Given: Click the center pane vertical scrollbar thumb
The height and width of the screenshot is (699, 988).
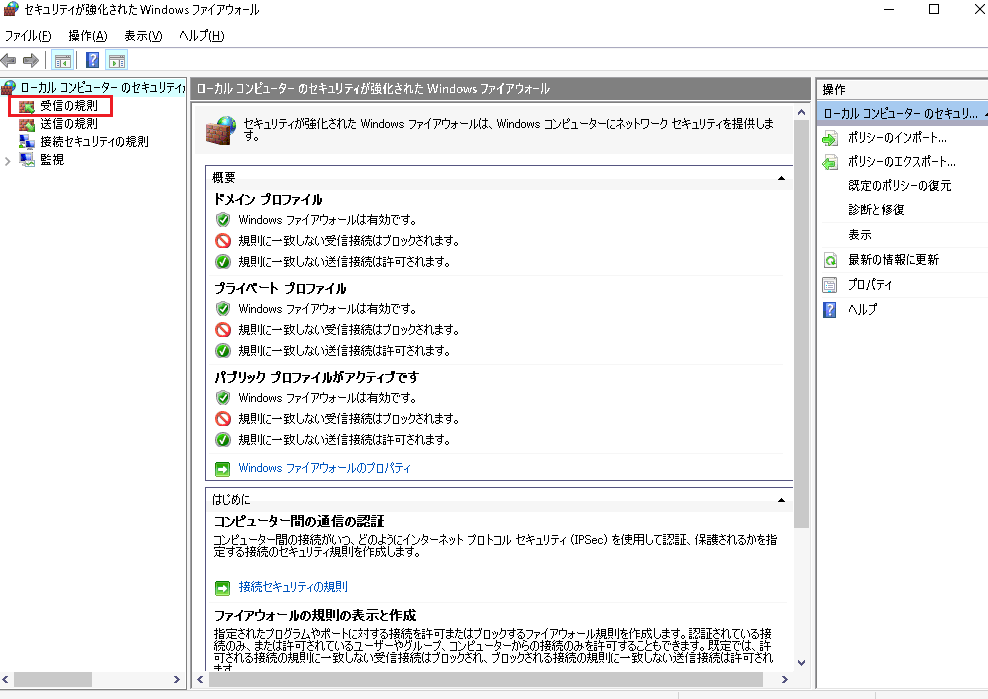Looking at the screenshot, I should click(x=801, y=324).
